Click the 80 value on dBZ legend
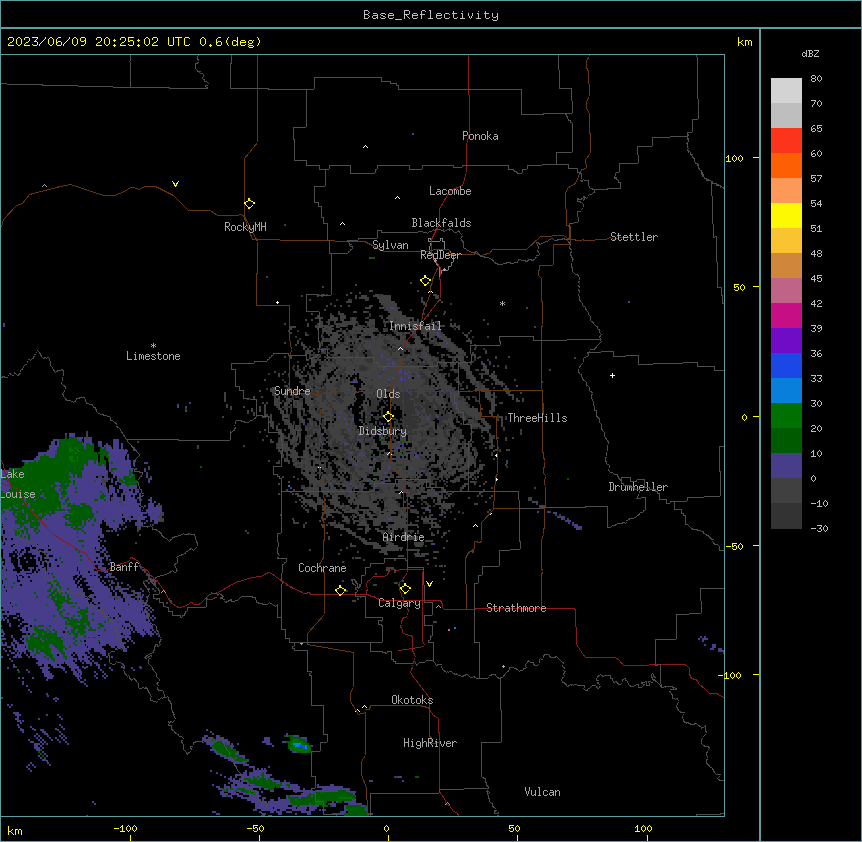The image size is (862, 842). 816,79
